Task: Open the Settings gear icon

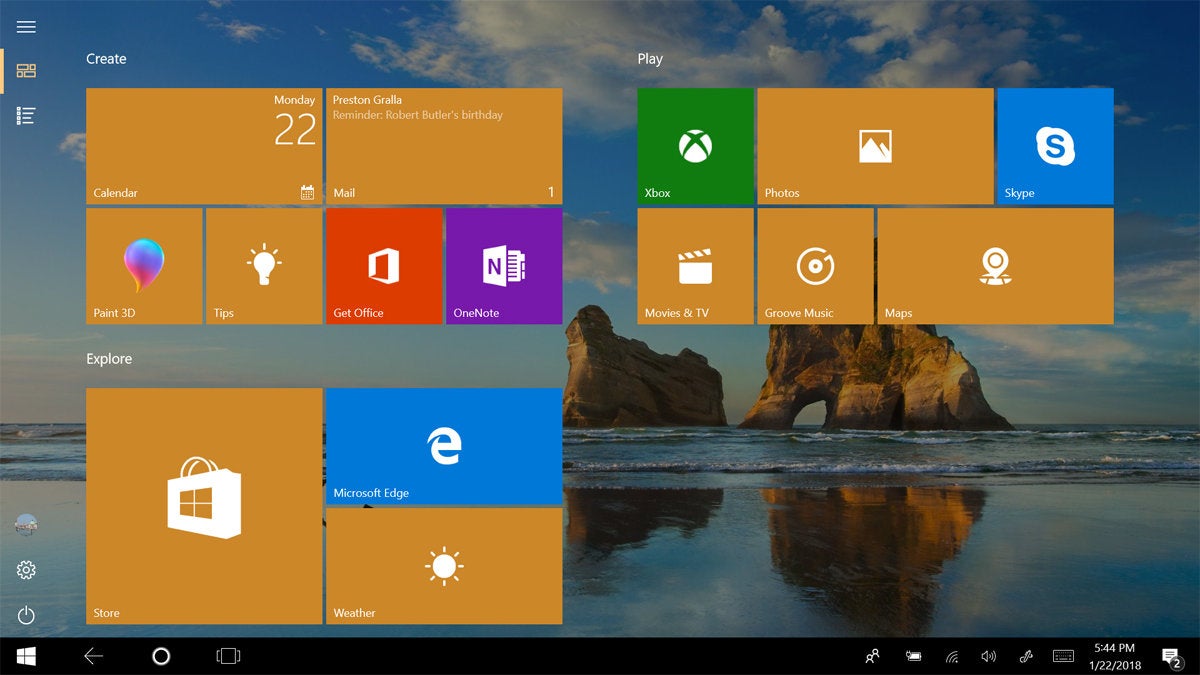Action: tap(26, 570)
